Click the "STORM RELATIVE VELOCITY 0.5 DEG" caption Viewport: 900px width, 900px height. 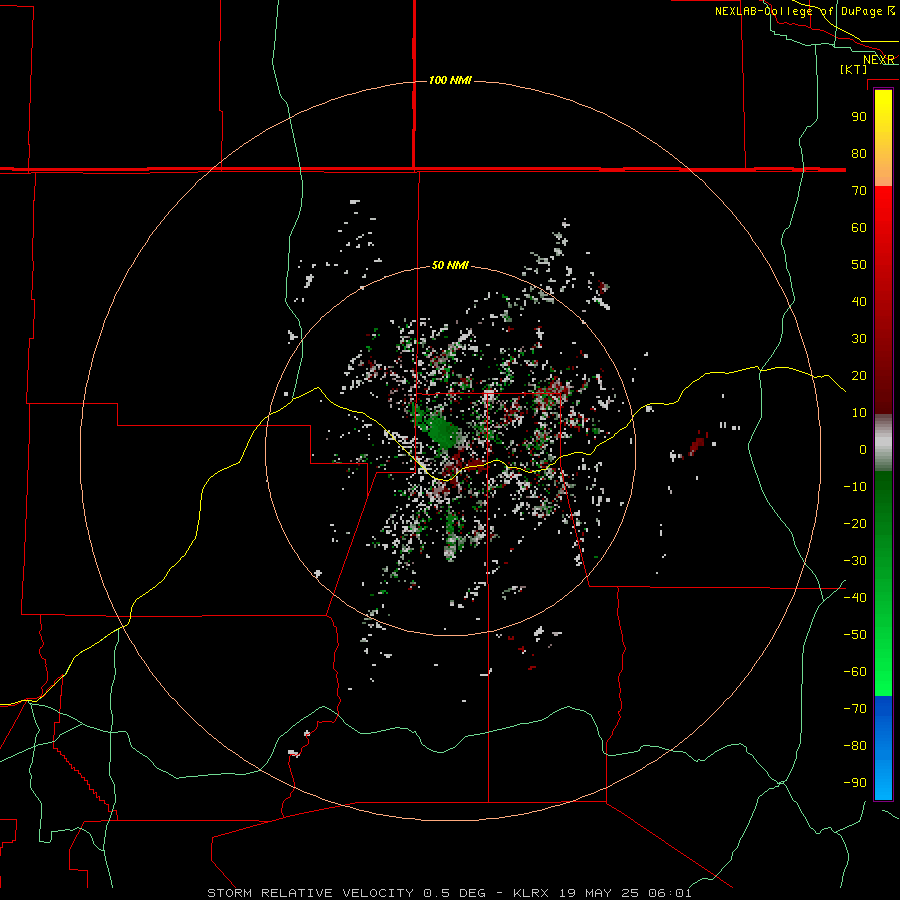[346, 893]
